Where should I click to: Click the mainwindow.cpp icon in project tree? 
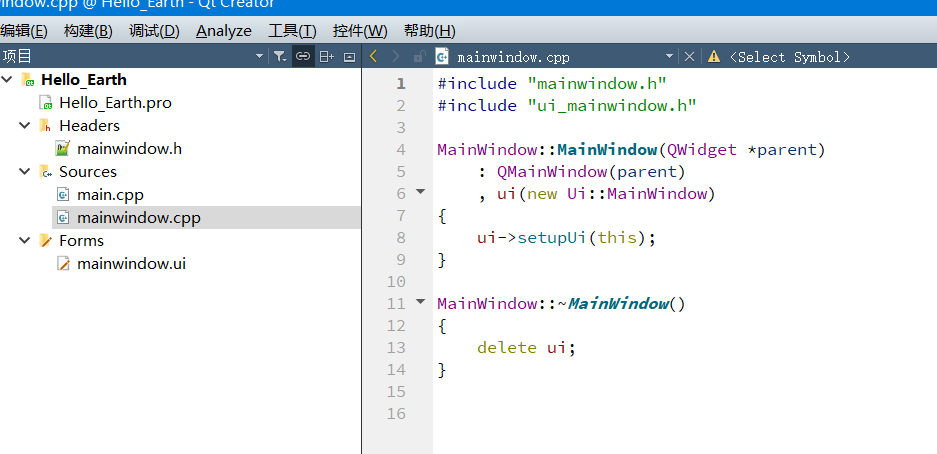click(63, 217)
